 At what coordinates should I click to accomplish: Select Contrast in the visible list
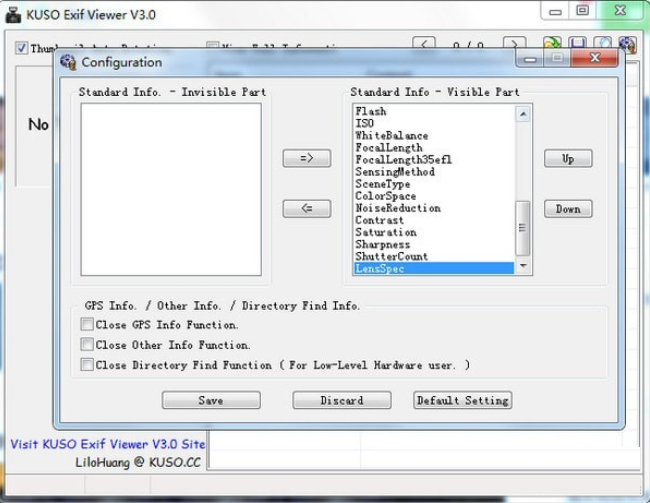(x=434, y=220)
